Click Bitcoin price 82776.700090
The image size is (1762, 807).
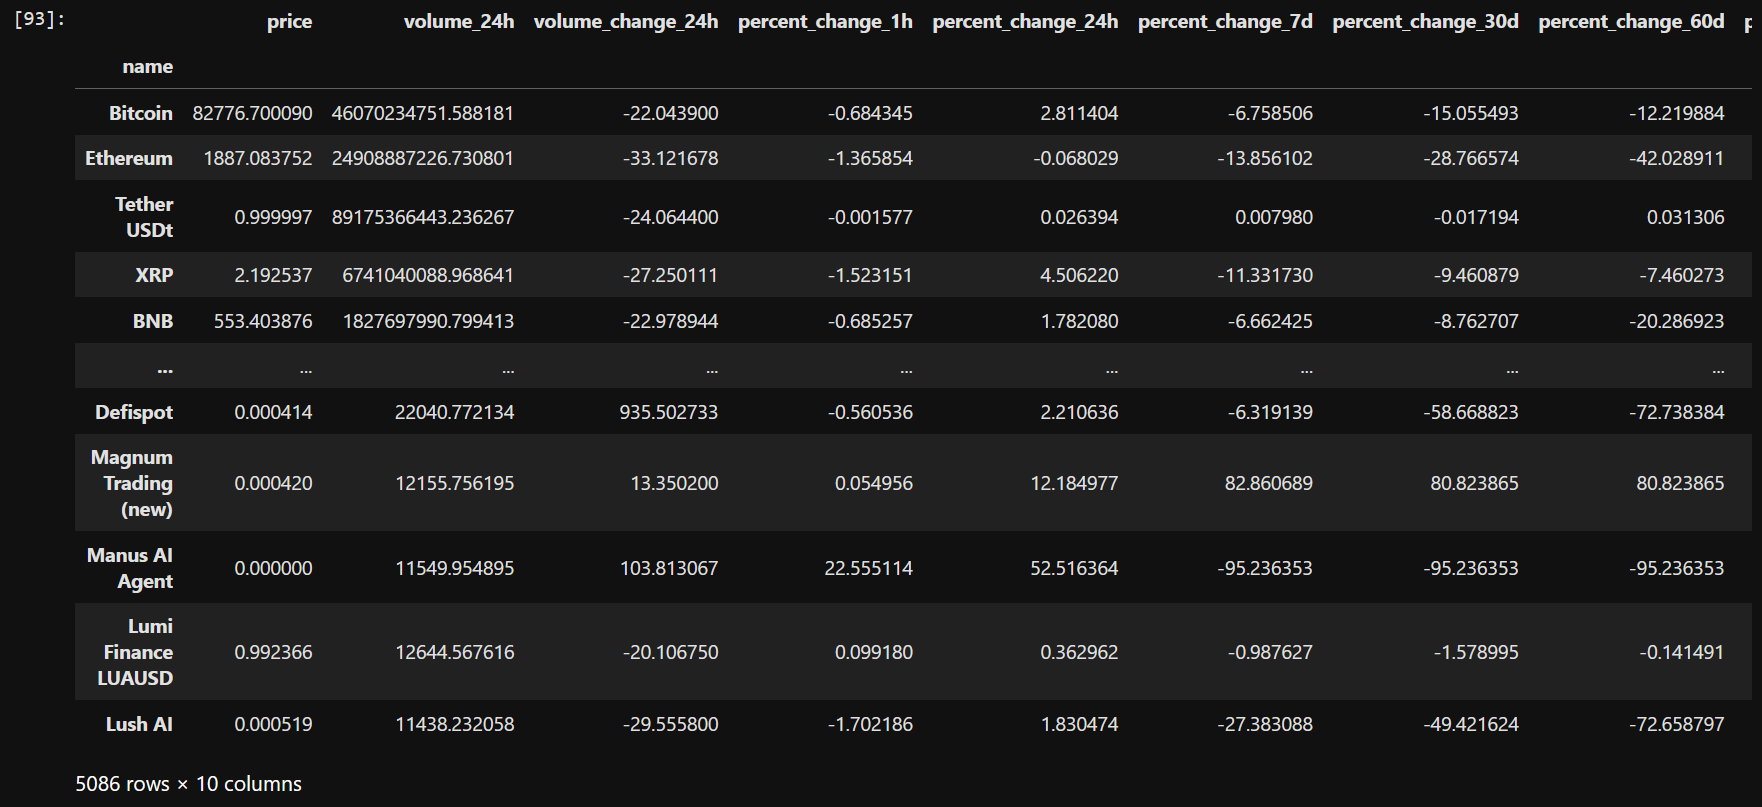point(252,113)
